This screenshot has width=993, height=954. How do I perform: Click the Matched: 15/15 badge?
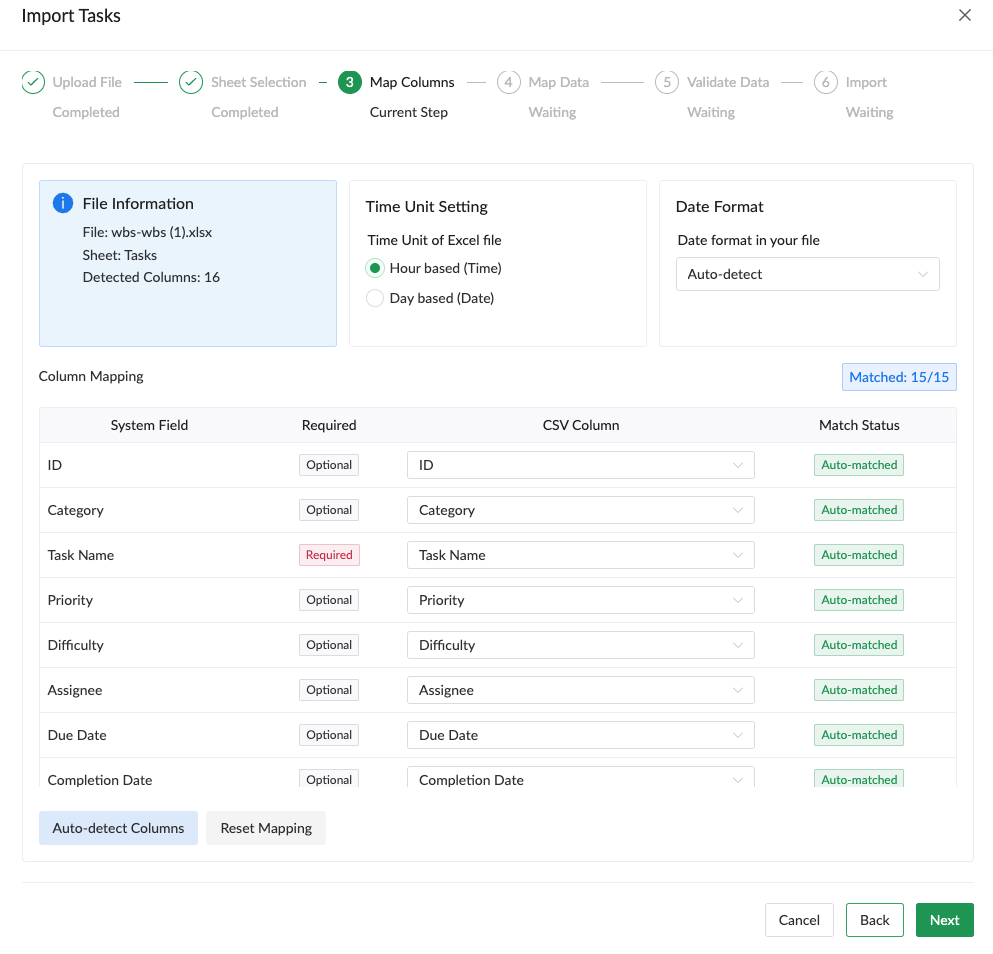(x=898, y=376)
